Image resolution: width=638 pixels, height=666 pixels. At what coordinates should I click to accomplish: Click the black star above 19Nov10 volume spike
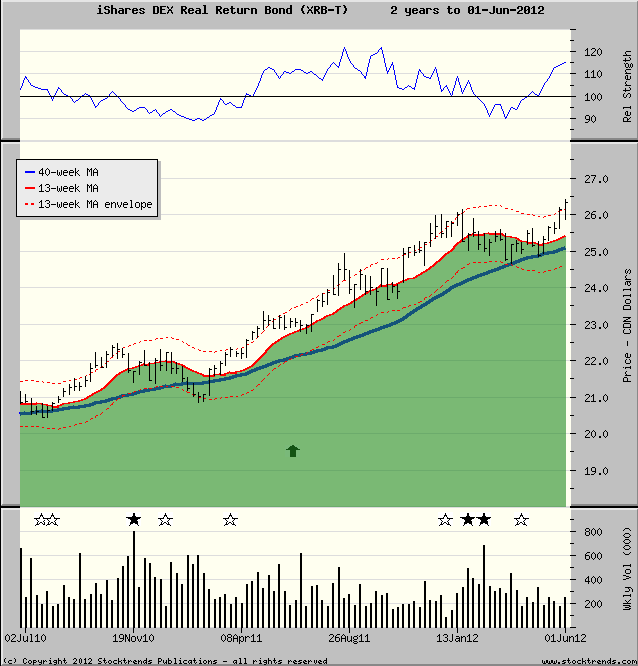click(x=134, y=519)
